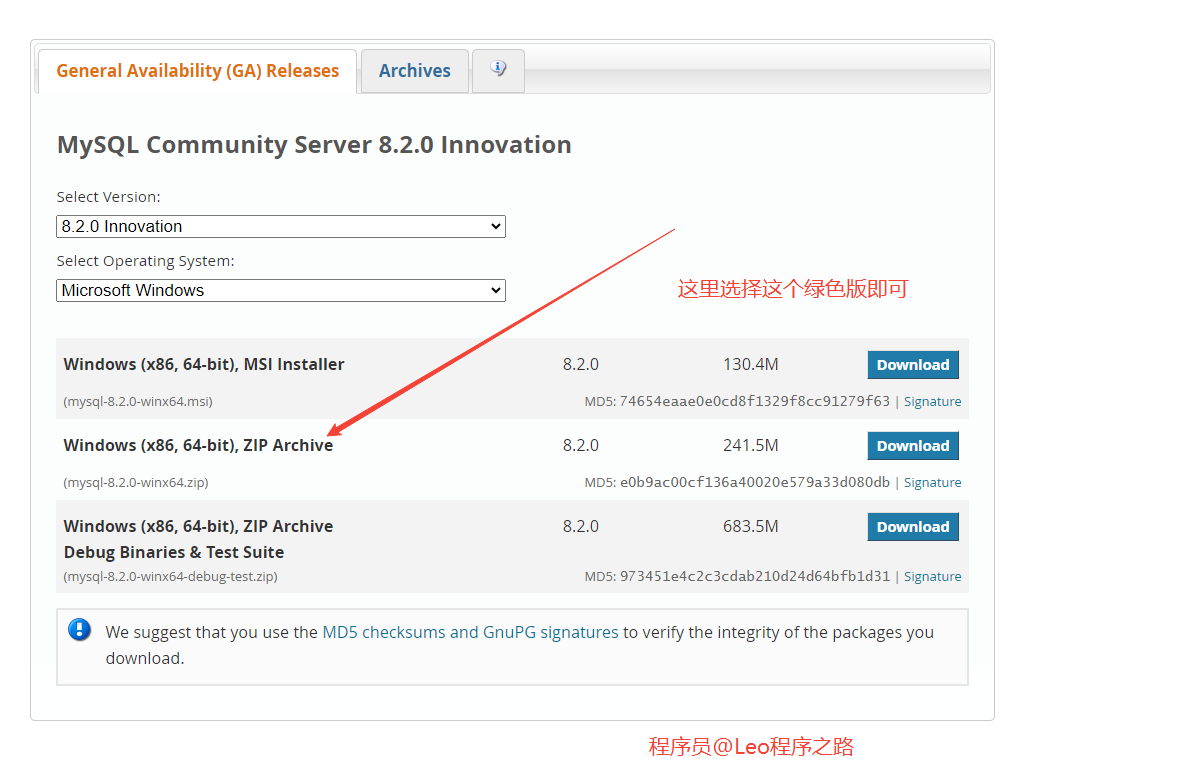Download the MSI Installer package
This screenshot has height=777, width=1177.
913,365
